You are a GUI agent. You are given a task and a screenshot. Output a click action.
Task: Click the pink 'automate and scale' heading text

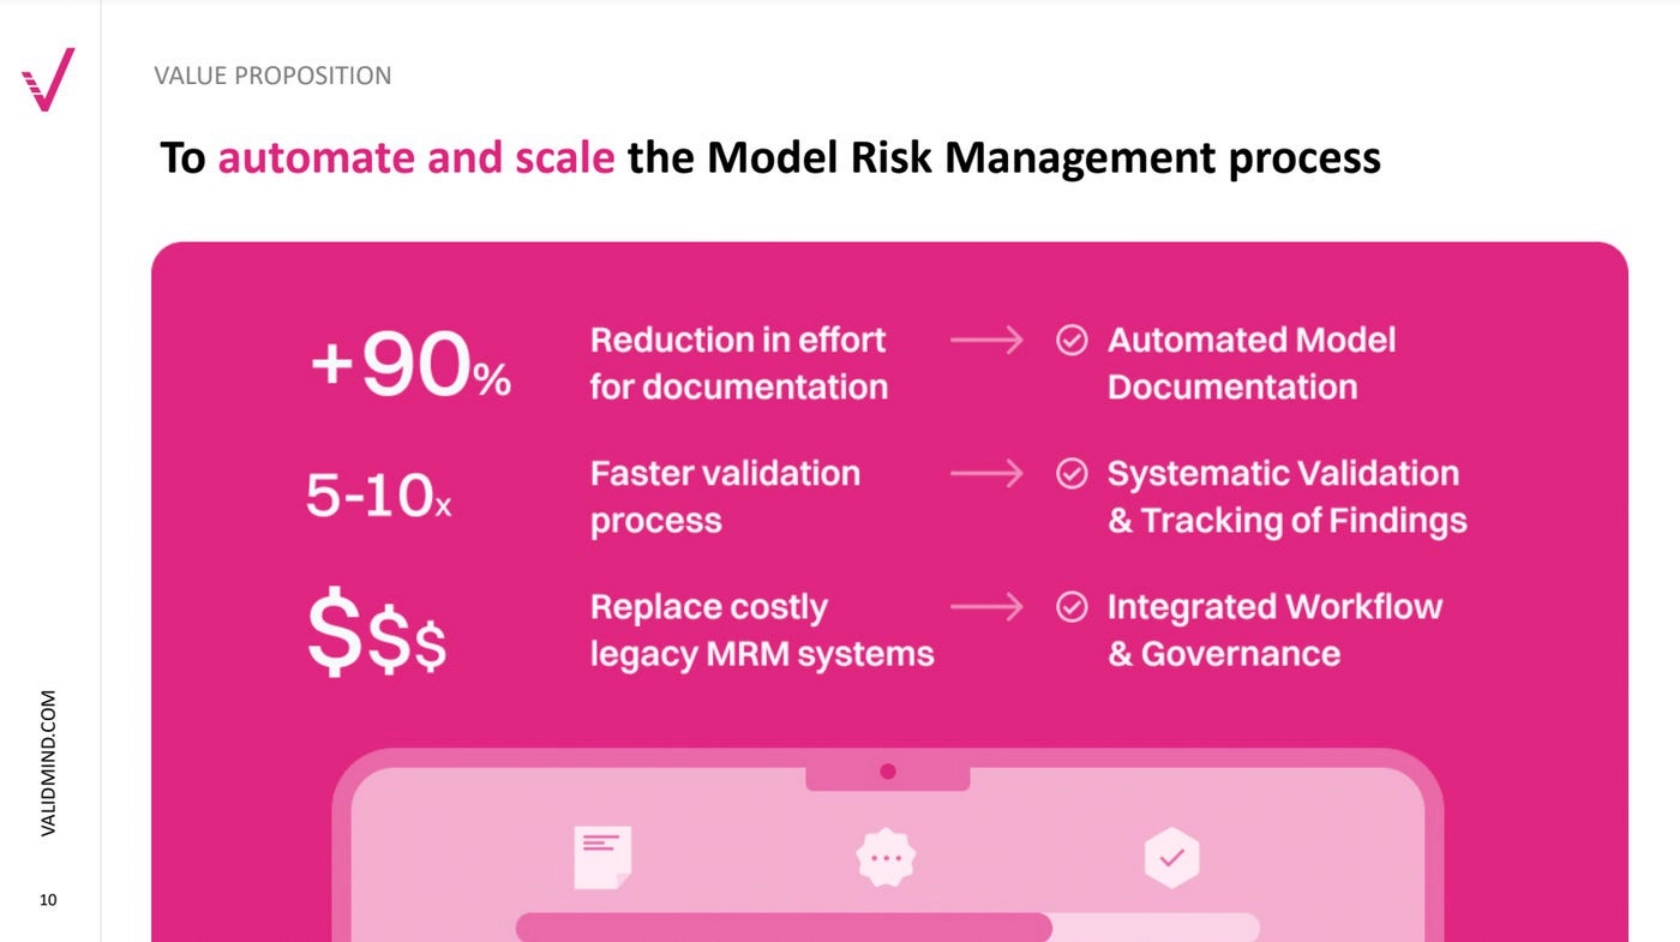tap(416, 158)
